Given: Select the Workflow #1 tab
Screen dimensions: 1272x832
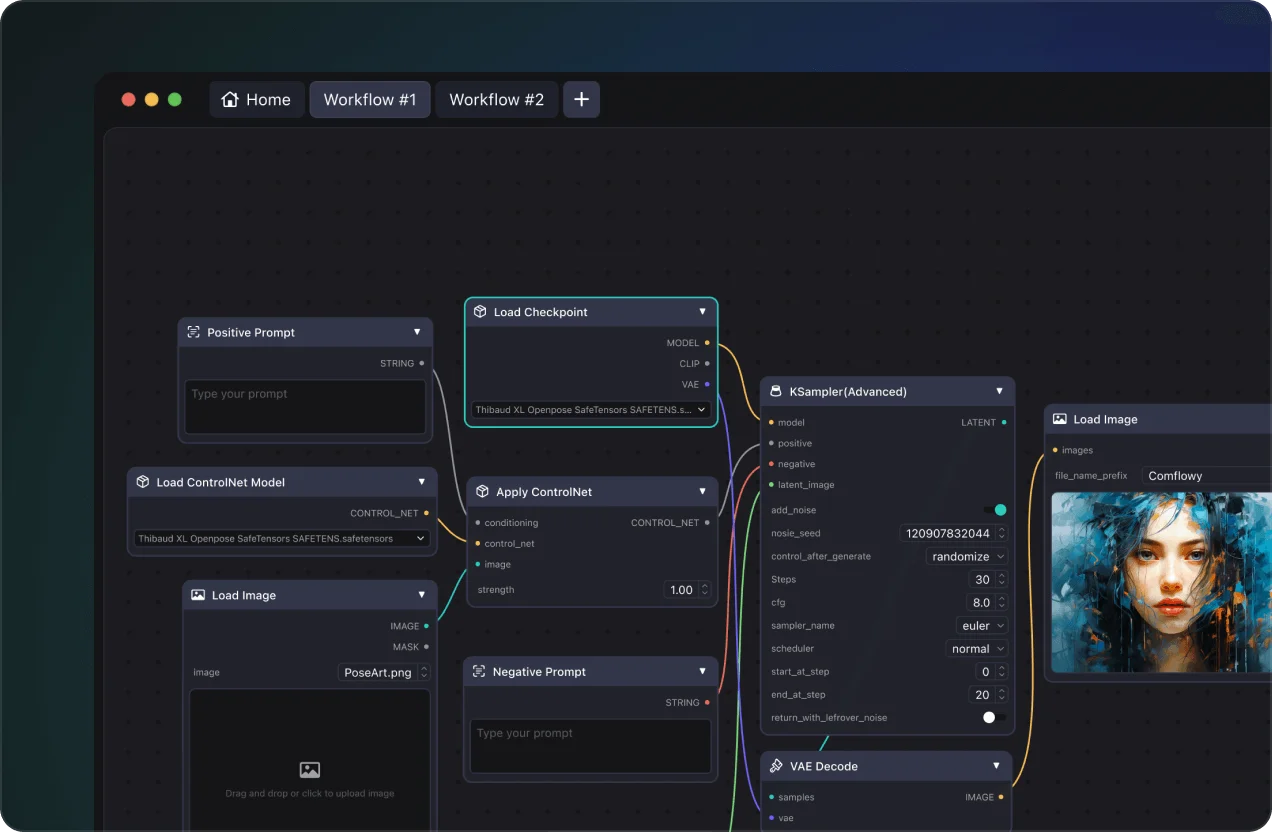Looking at the screenshot, I should point(370,100).
